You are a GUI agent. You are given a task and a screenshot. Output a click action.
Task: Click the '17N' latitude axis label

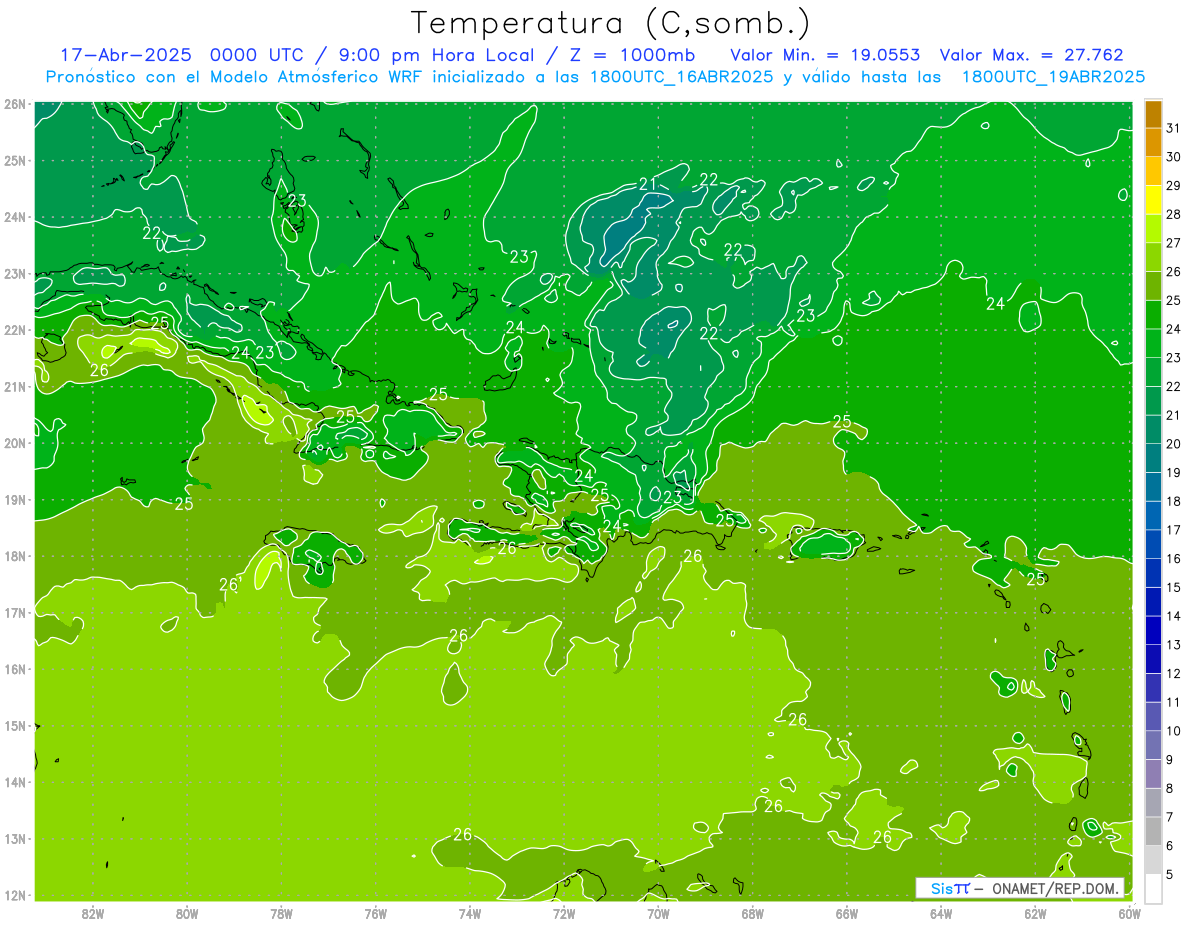pos(15,613)
